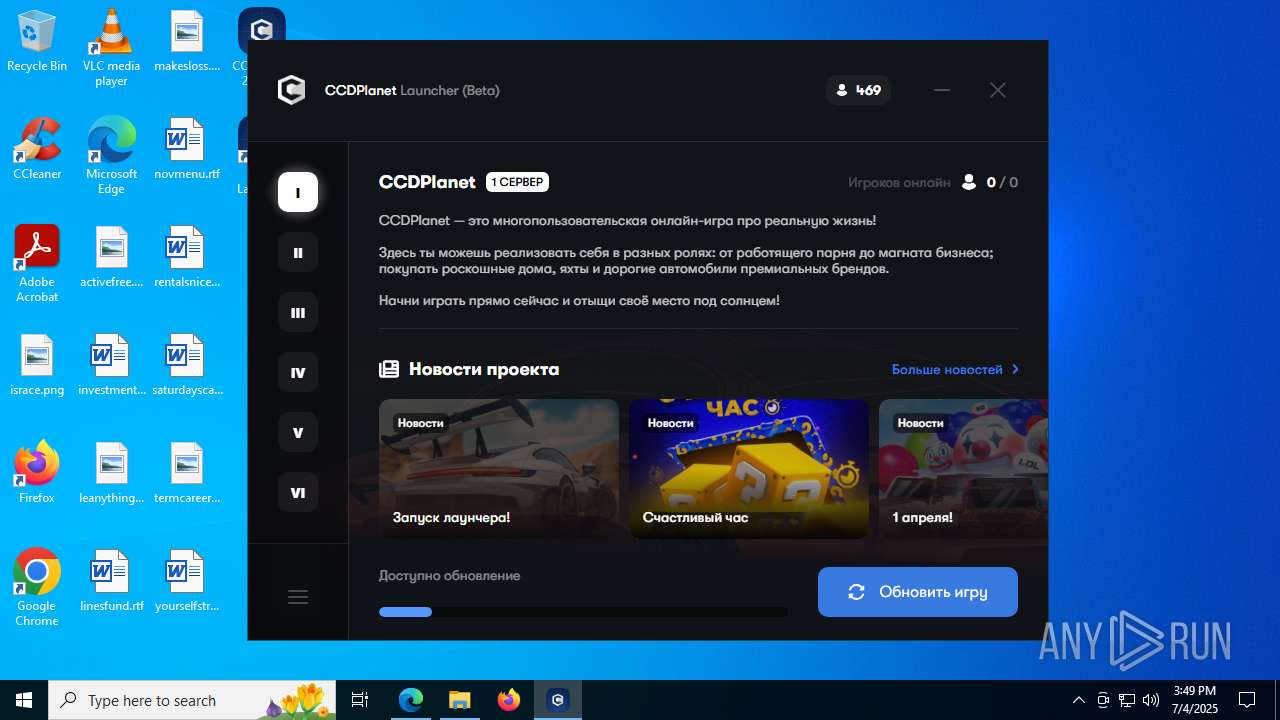1280x720 pixels.
Task: Select the israce.png desktop file
Action: (x=37, y=365)
